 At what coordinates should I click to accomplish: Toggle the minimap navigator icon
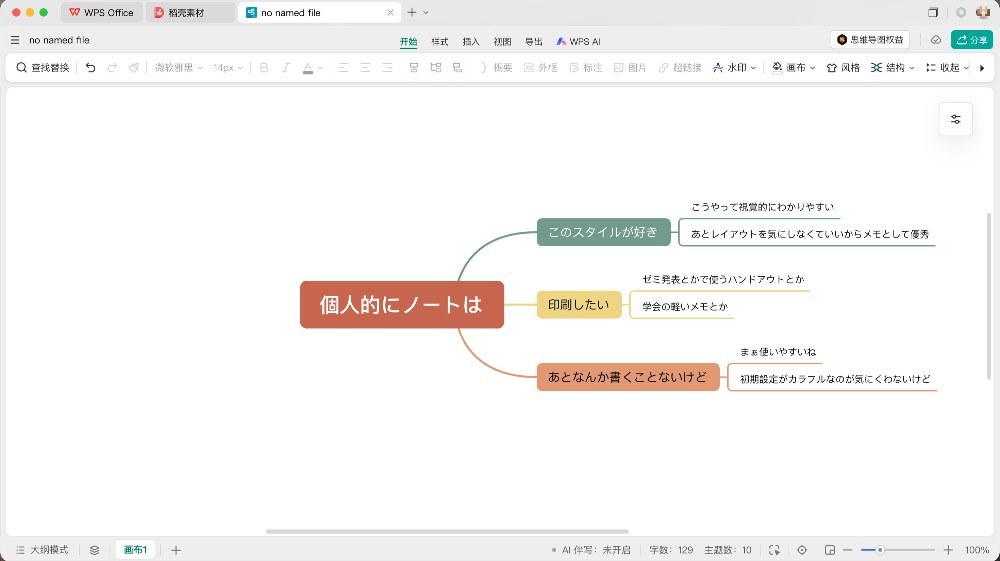coord(830,550)
